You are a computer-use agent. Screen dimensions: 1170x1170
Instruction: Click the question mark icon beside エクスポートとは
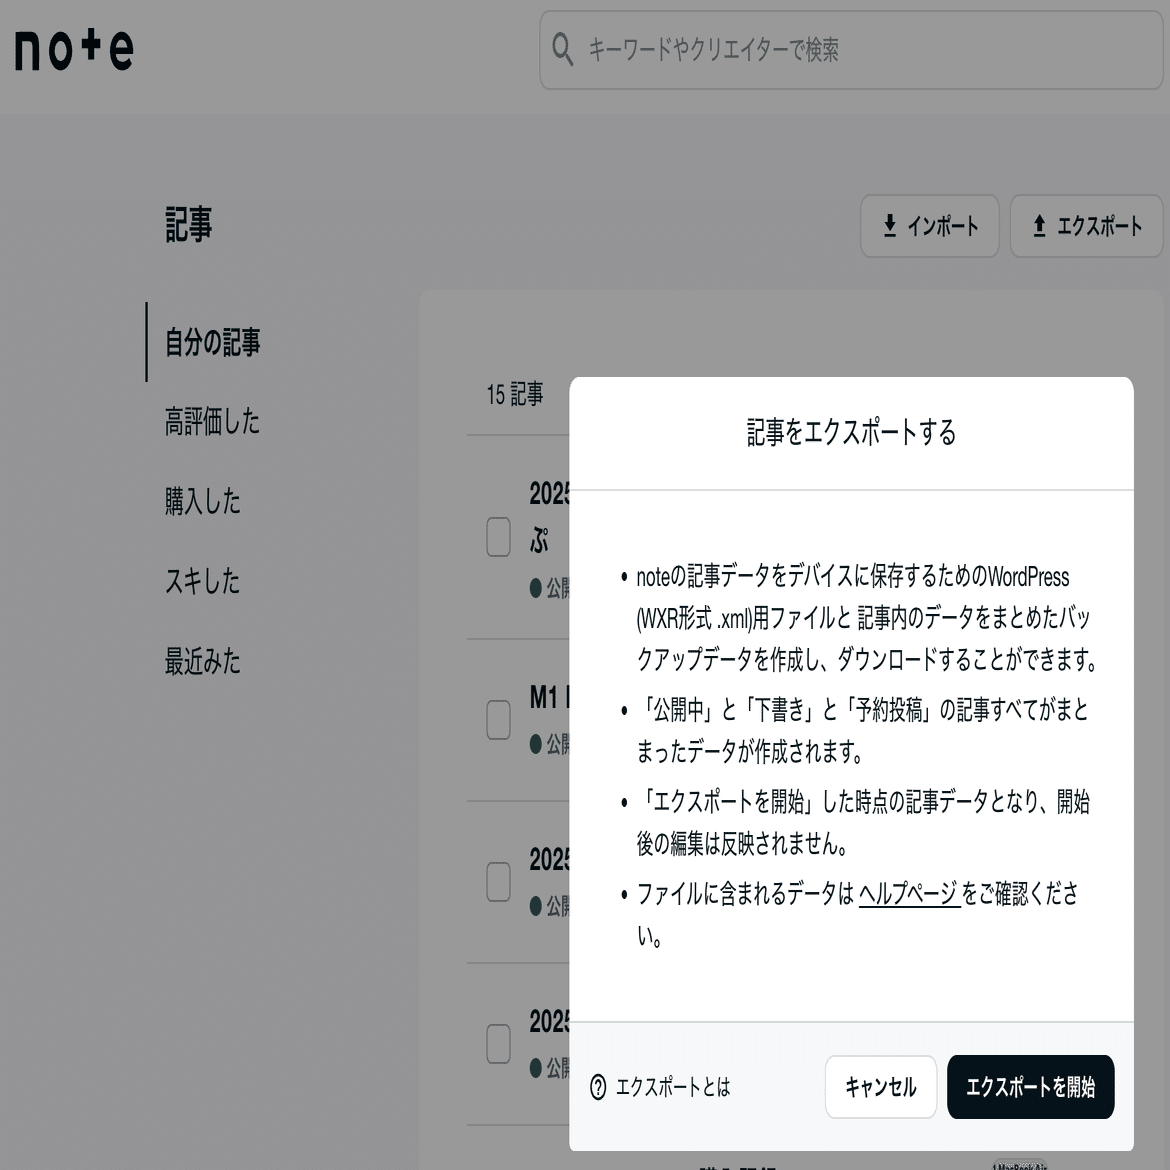(598, 1088)
